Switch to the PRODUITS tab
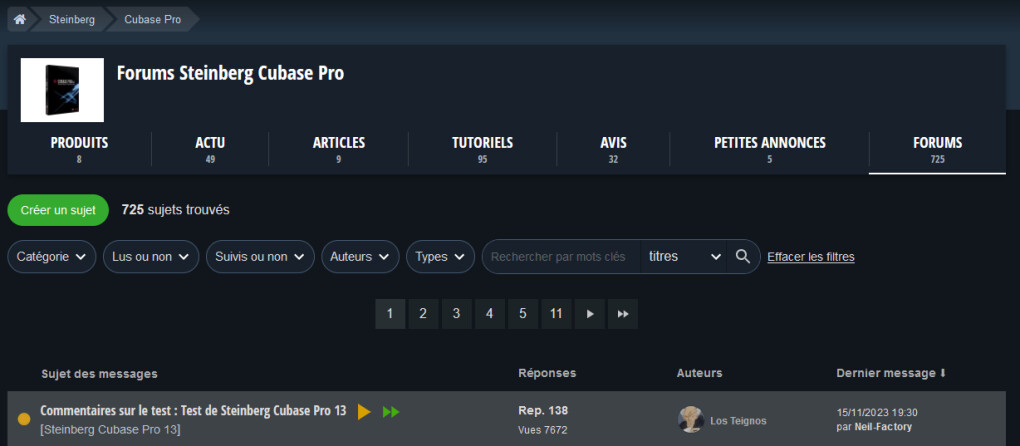 coord(79,150)
